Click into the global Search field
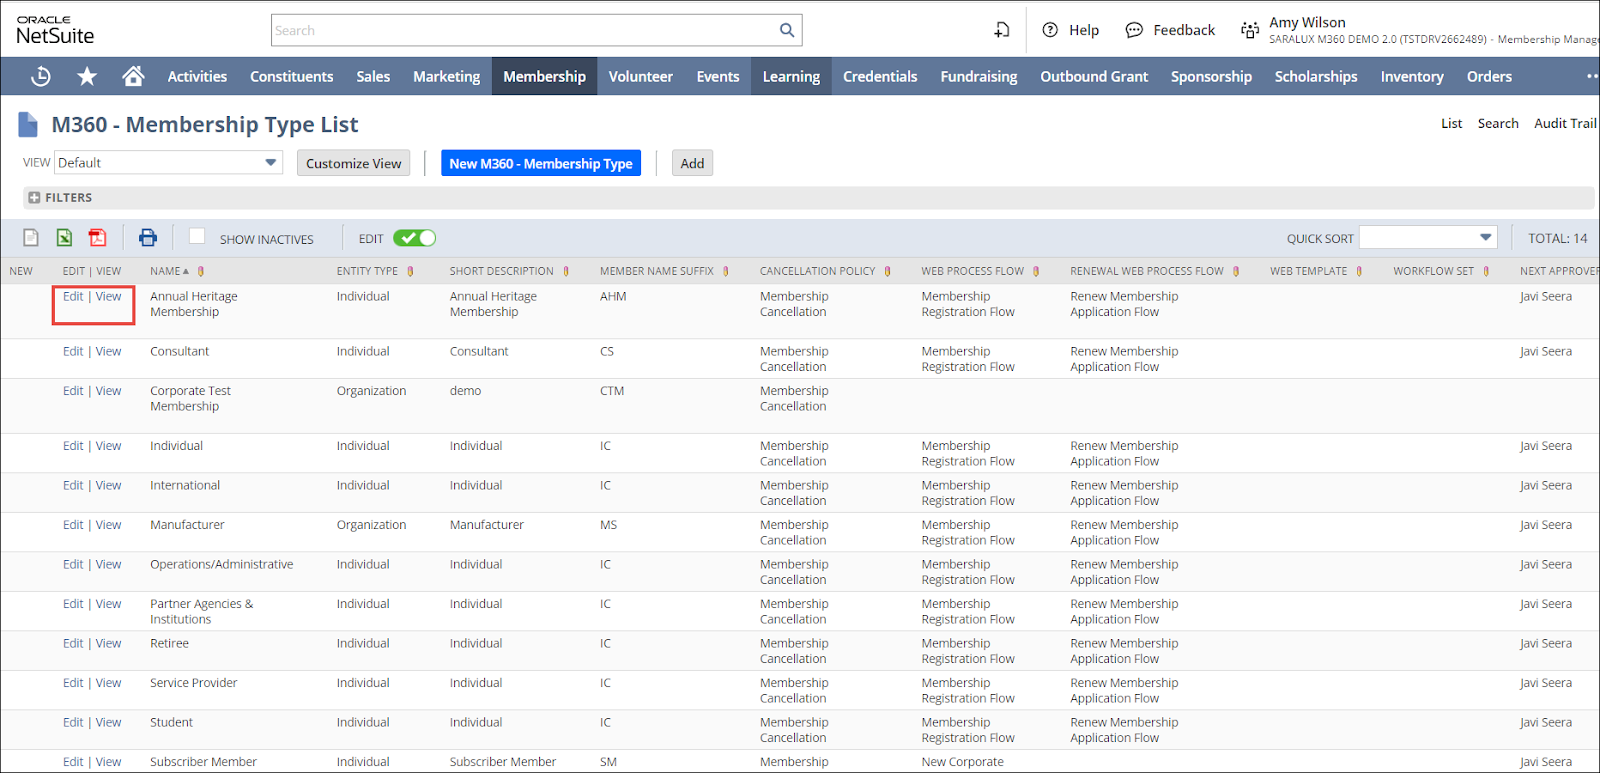 (x=523, y=30)
